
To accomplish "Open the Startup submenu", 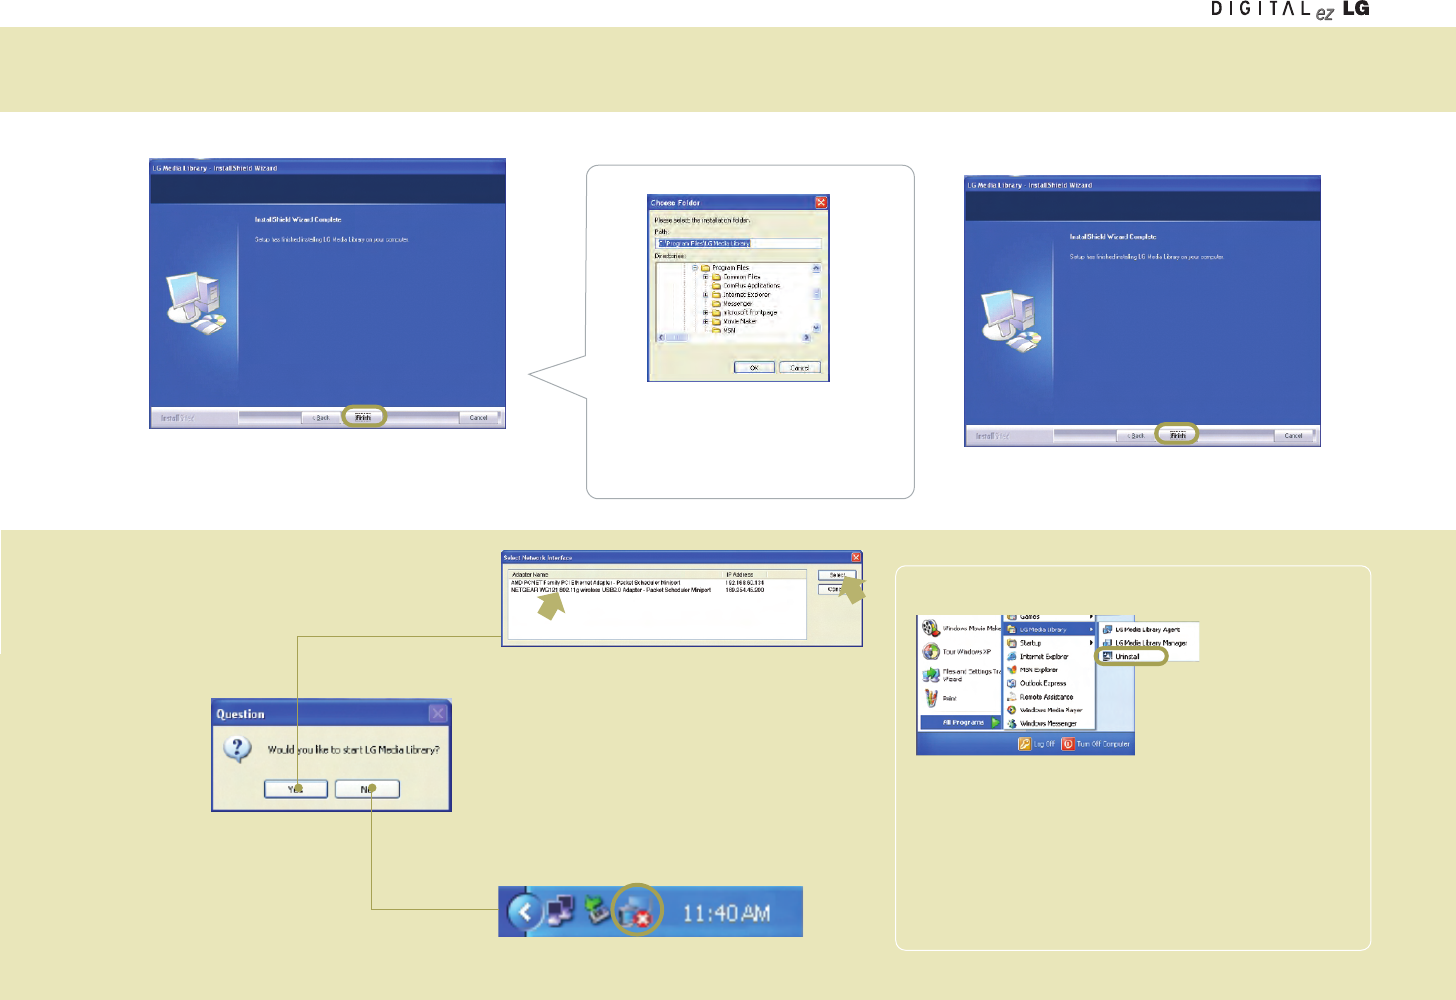I will 1050,643.
